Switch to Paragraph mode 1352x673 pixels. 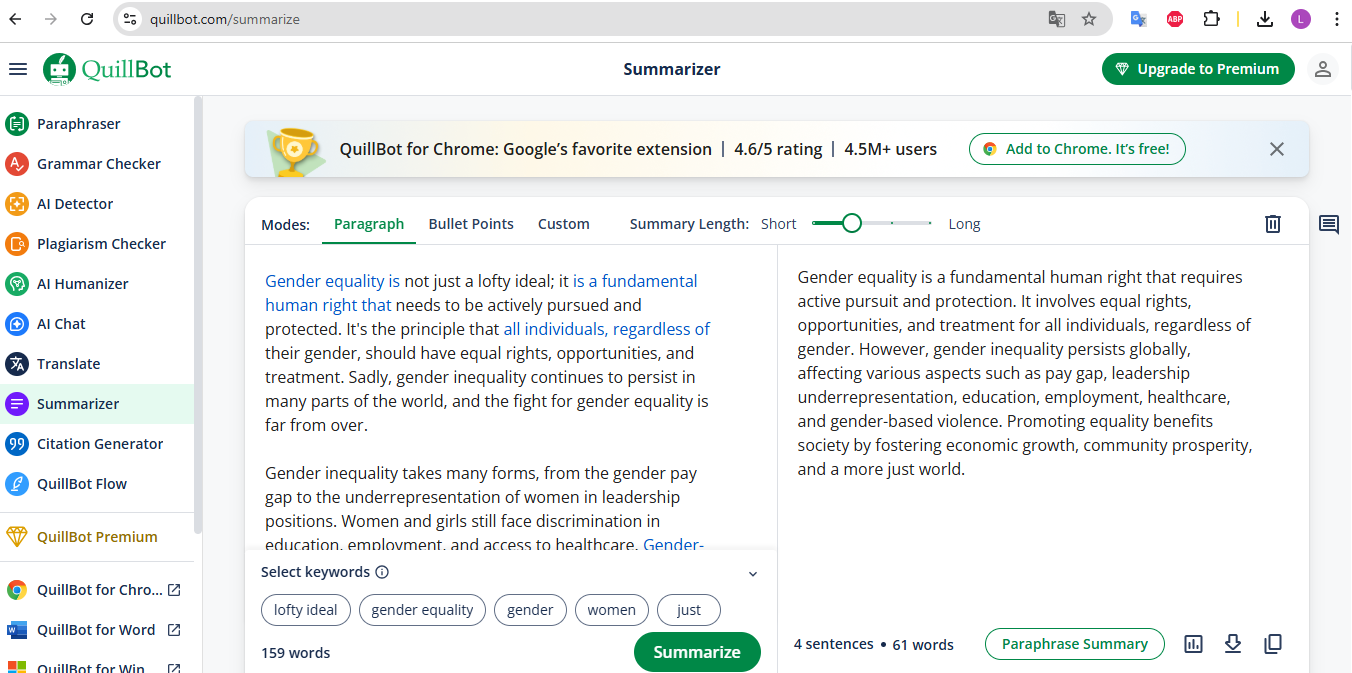click(x=369, y=224)
